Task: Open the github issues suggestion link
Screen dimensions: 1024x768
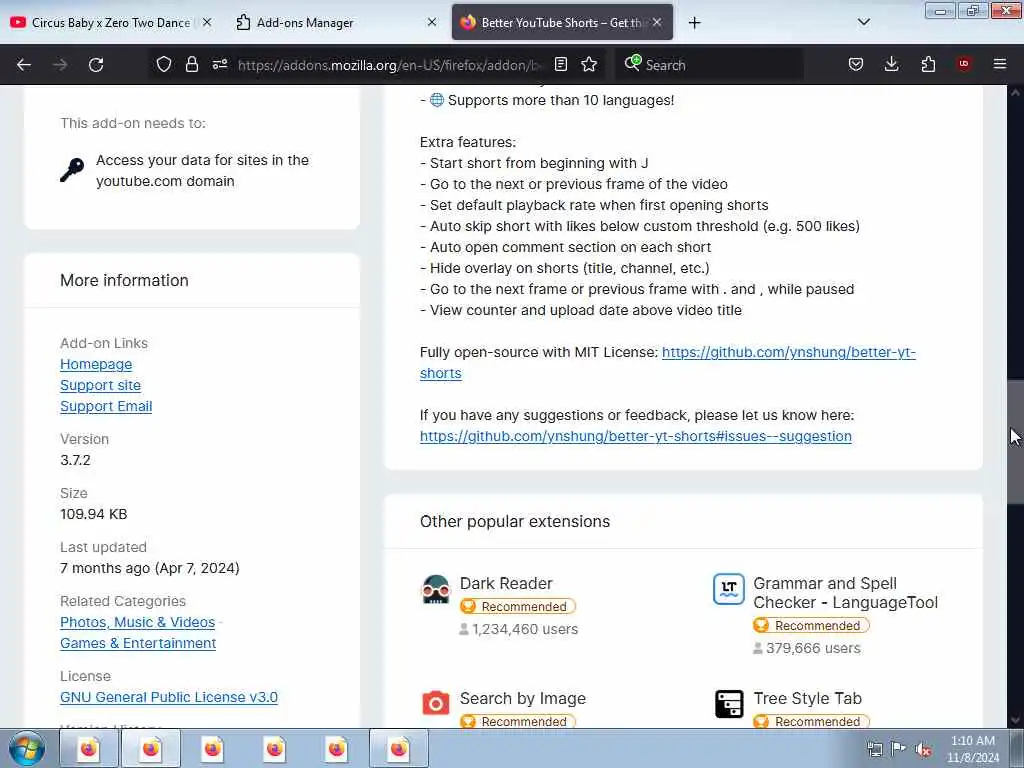Action: coord(635,436)
